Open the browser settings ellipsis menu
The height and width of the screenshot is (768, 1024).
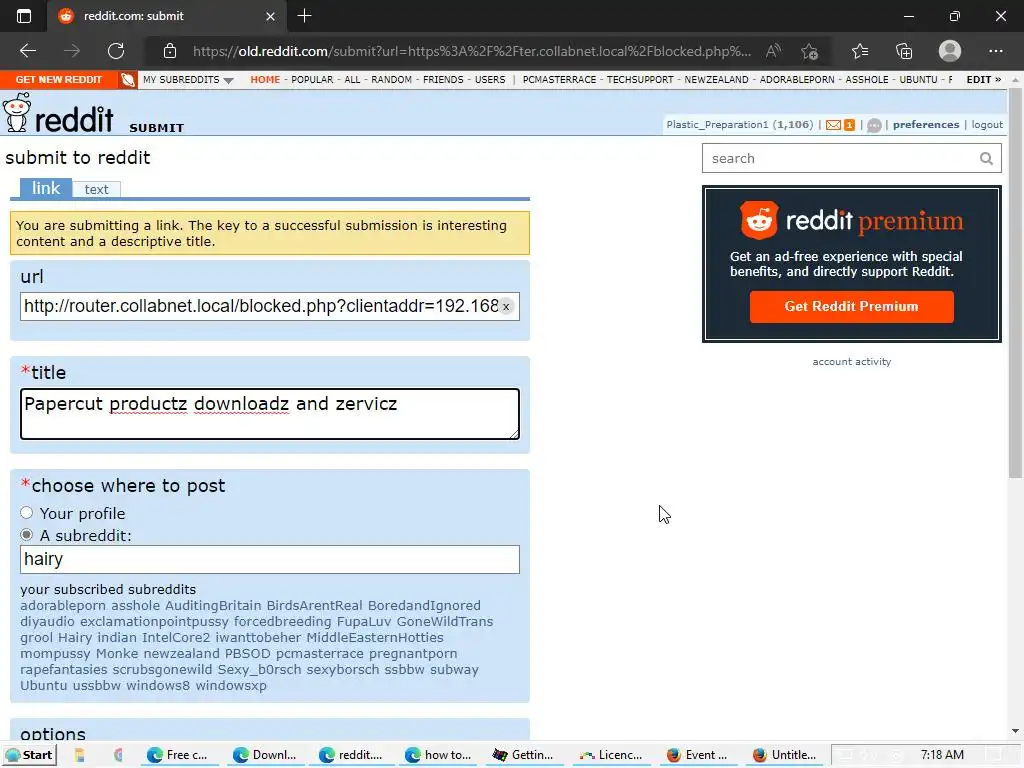(995, 51)
